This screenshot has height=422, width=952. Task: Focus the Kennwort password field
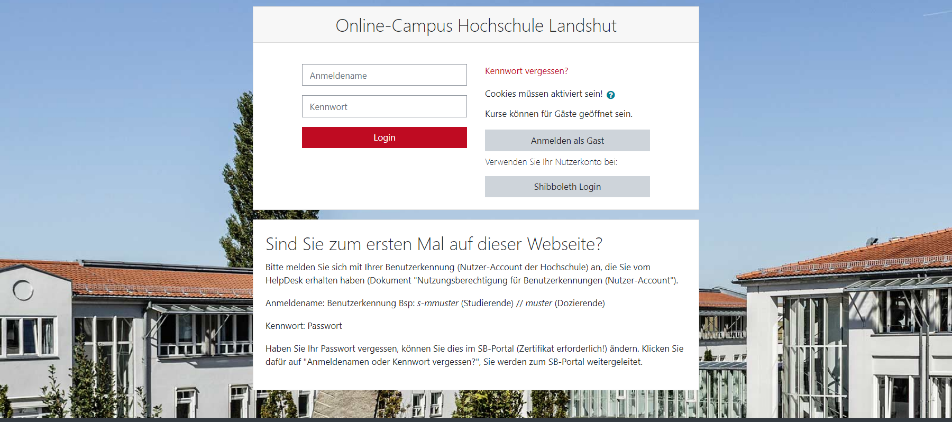click(384, 106)
